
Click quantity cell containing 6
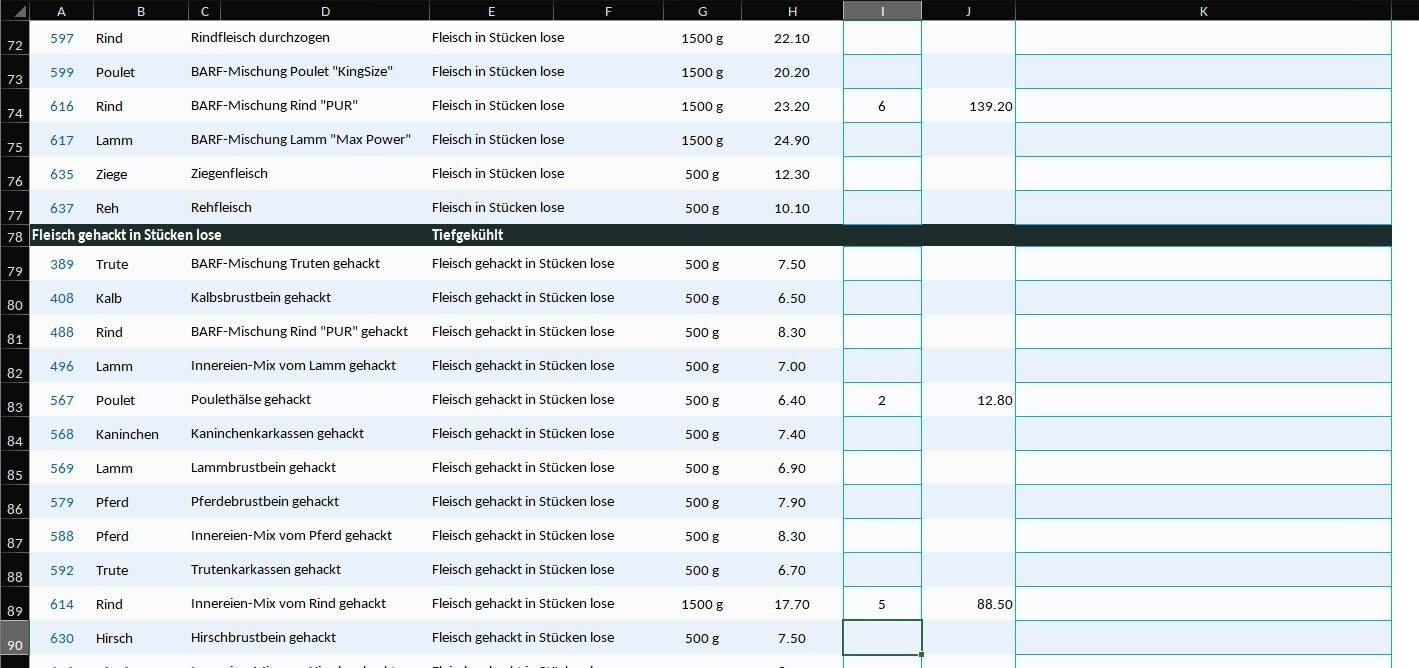click(882, 106)
